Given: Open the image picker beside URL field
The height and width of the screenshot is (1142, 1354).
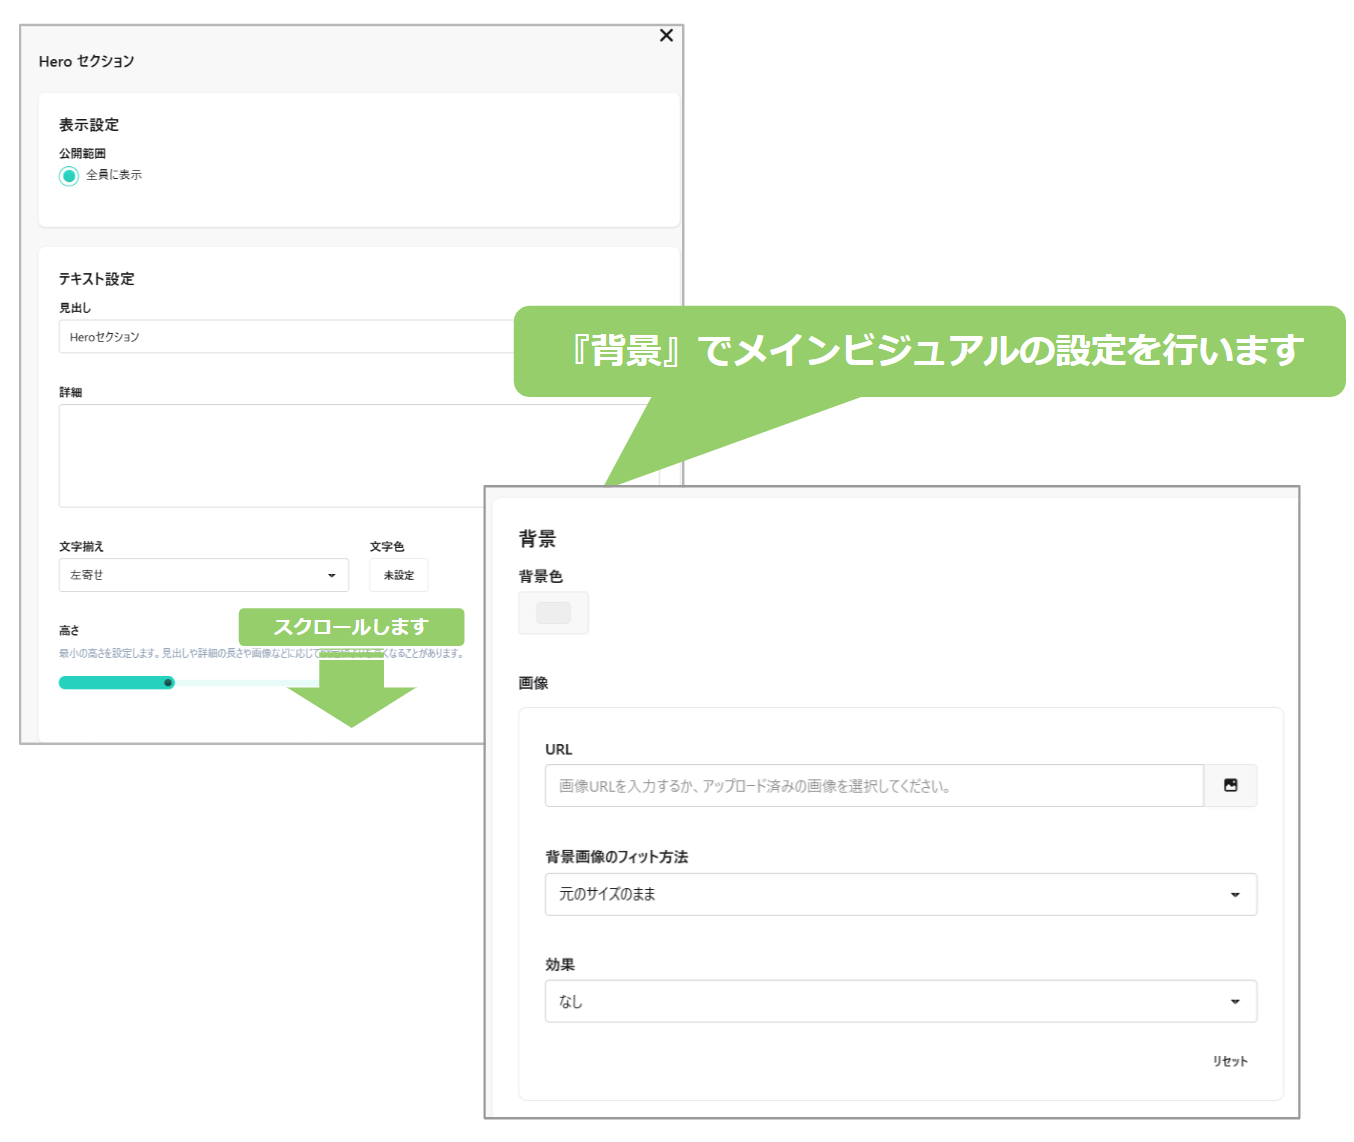Looking at the screenshot, I should click(x=1230, y=786).
